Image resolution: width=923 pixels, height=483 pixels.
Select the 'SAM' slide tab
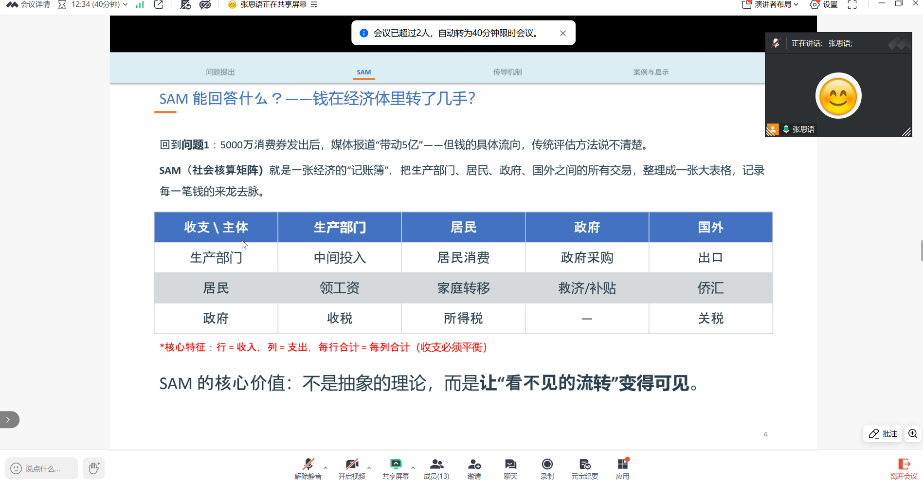coord(364,72)
